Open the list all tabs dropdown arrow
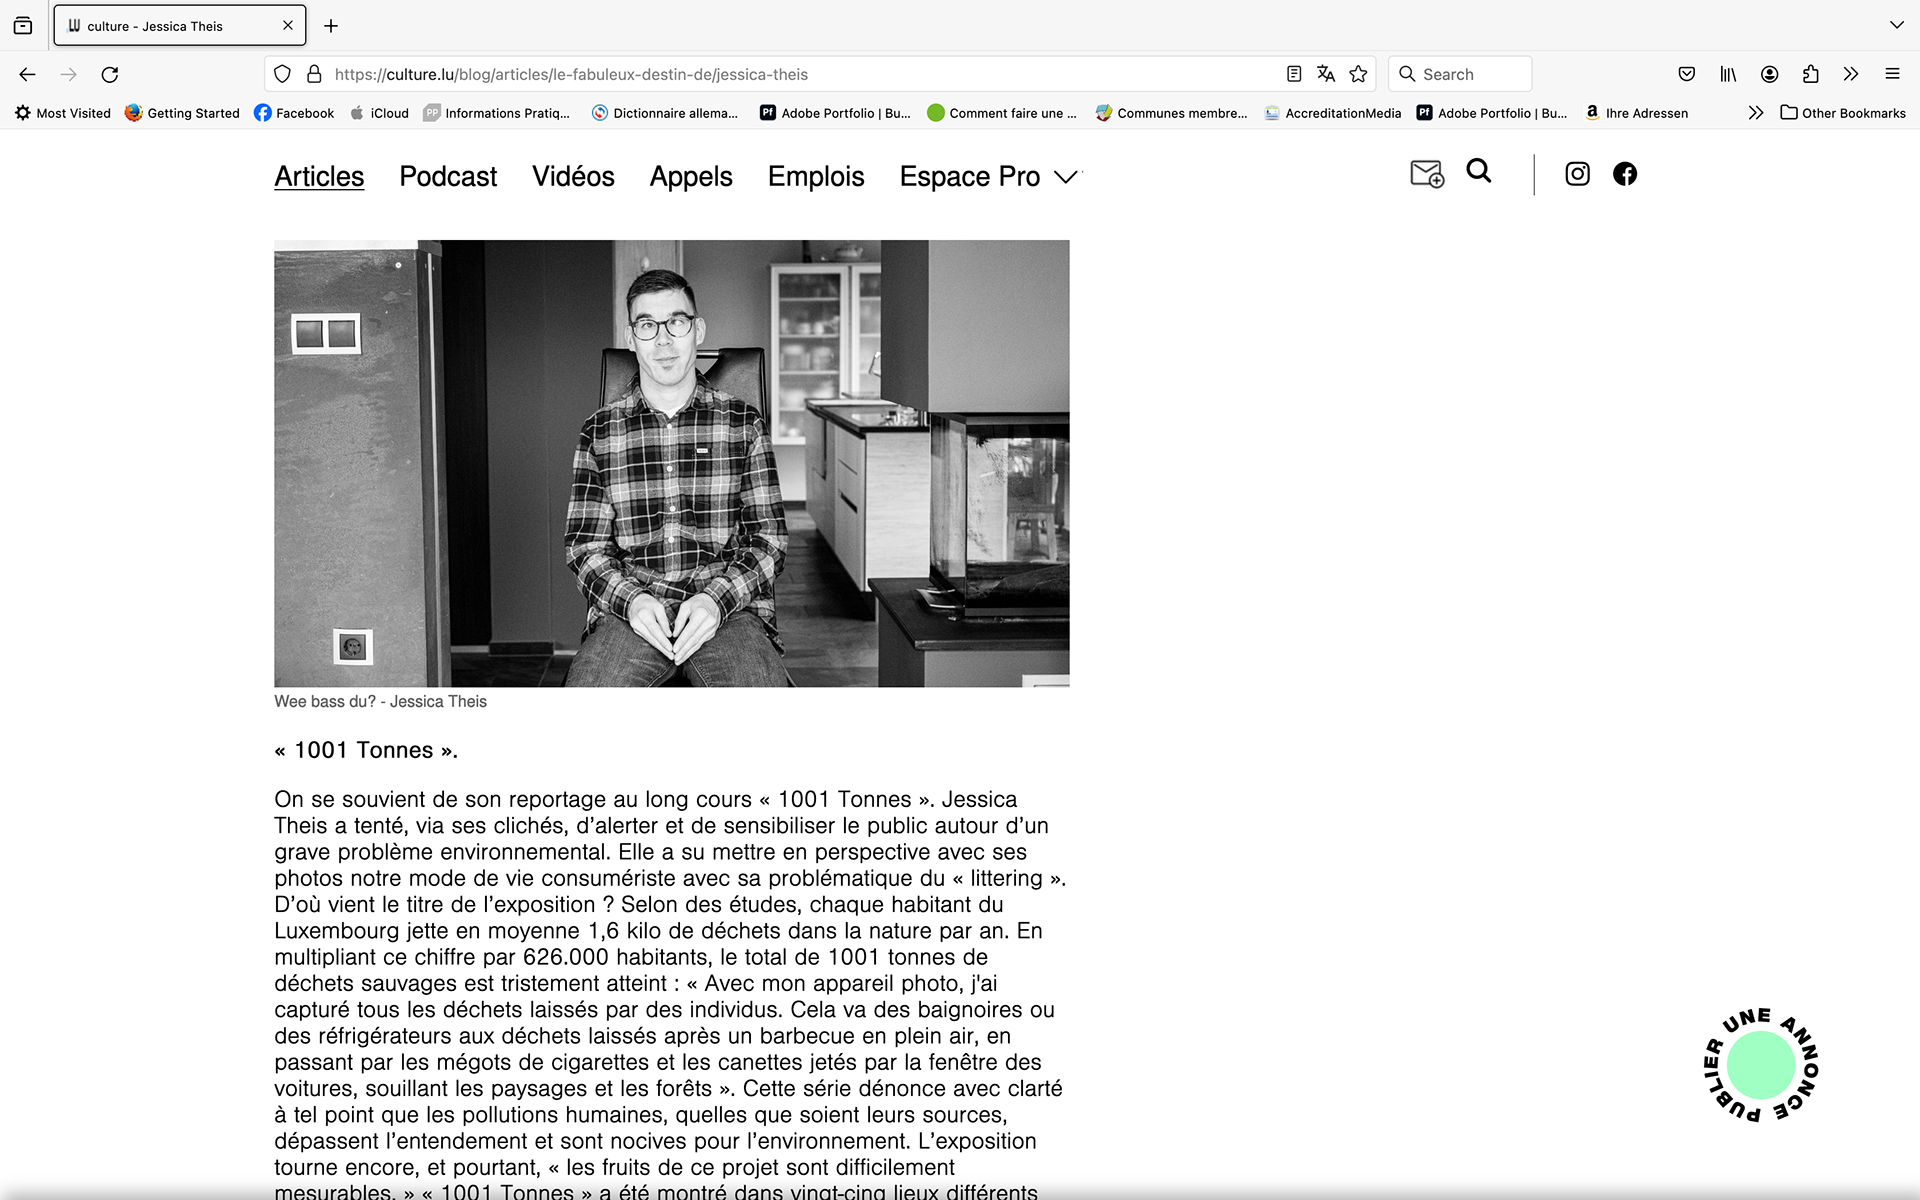 [x=1896, y=25]
